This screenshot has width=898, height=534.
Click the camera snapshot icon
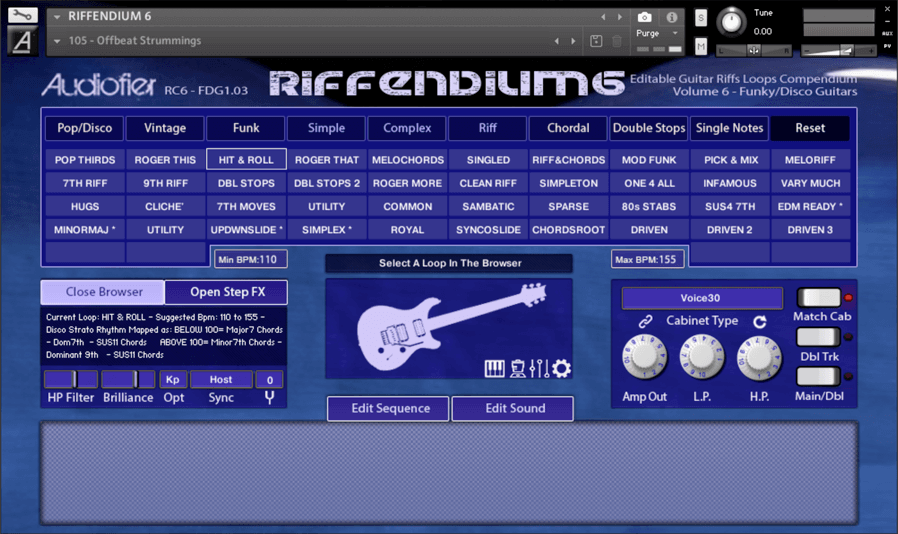coord(645,17)
